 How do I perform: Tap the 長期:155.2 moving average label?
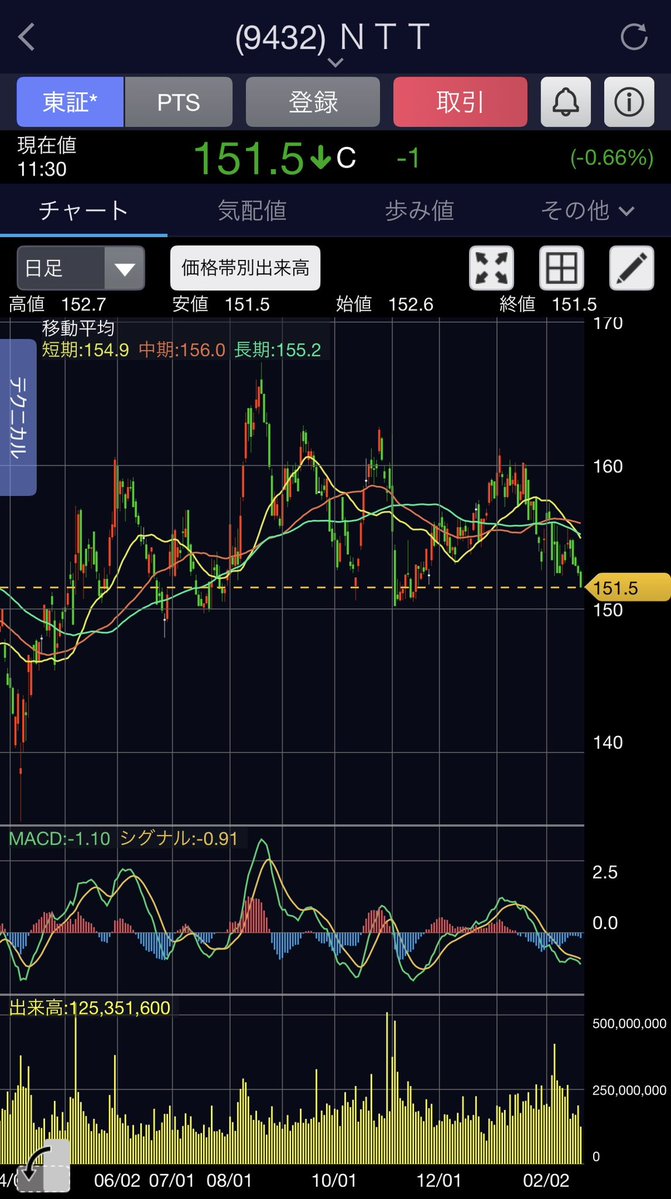277,350
